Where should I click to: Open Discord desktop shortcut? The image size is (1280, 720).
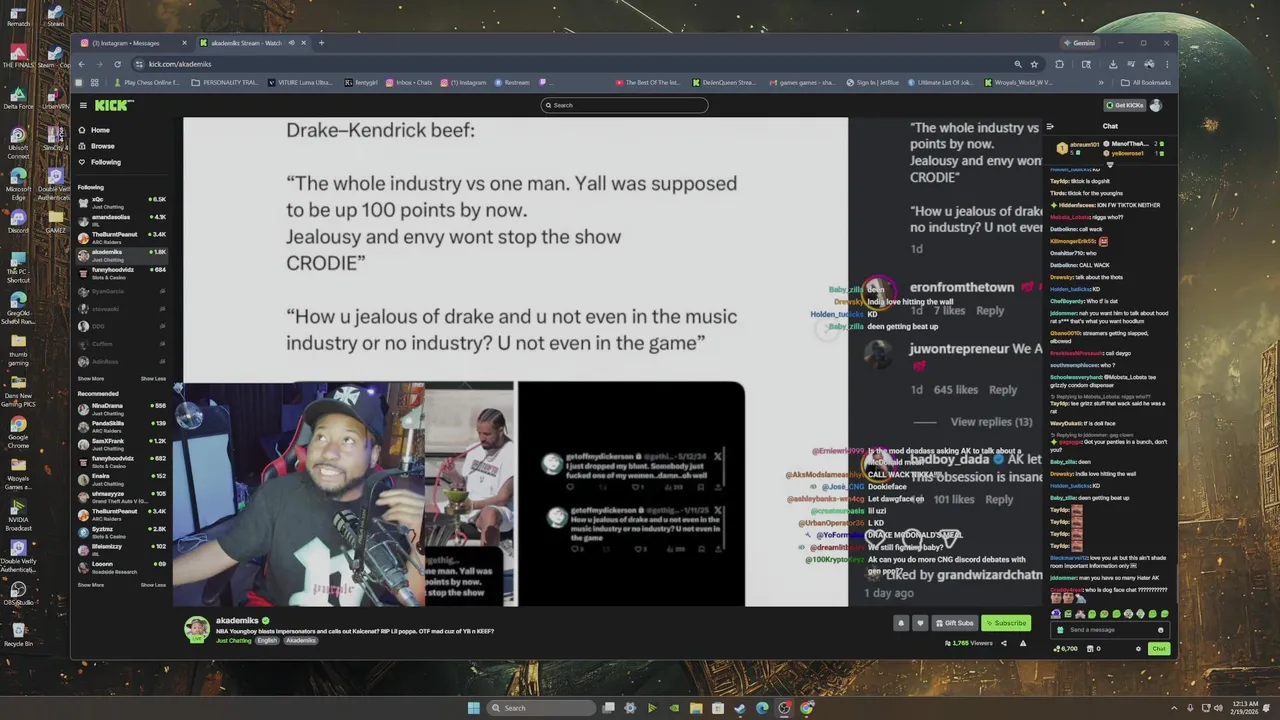pyautogui.click(x=18, y=221)
